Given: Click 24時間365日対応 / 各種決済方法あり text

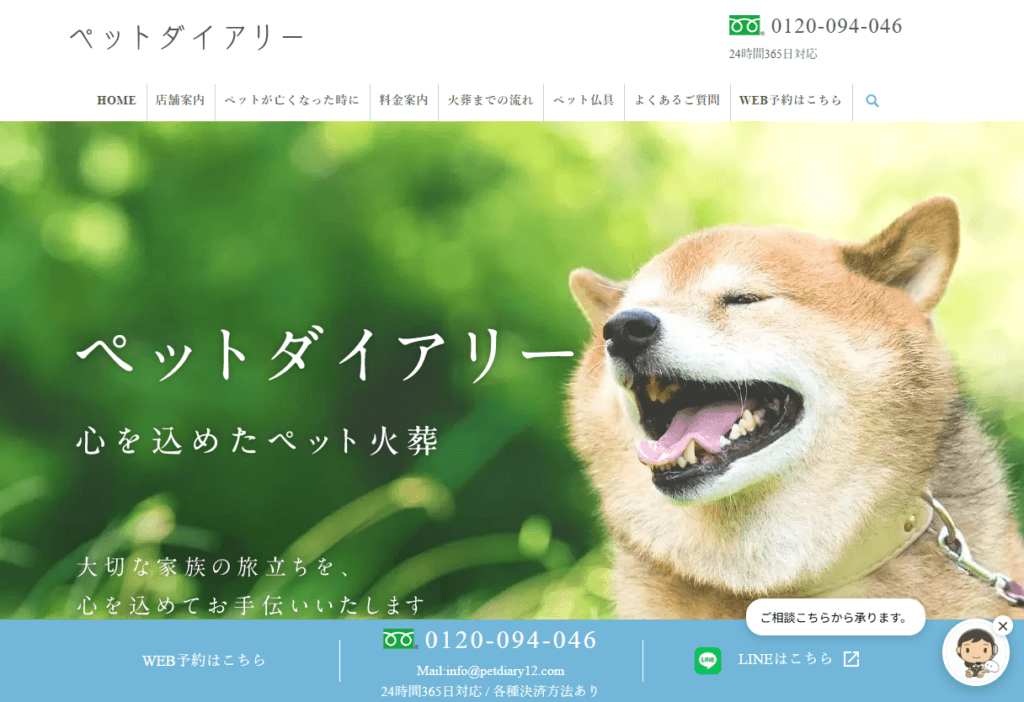Looking at the screenshot, I should pos(490,691).
